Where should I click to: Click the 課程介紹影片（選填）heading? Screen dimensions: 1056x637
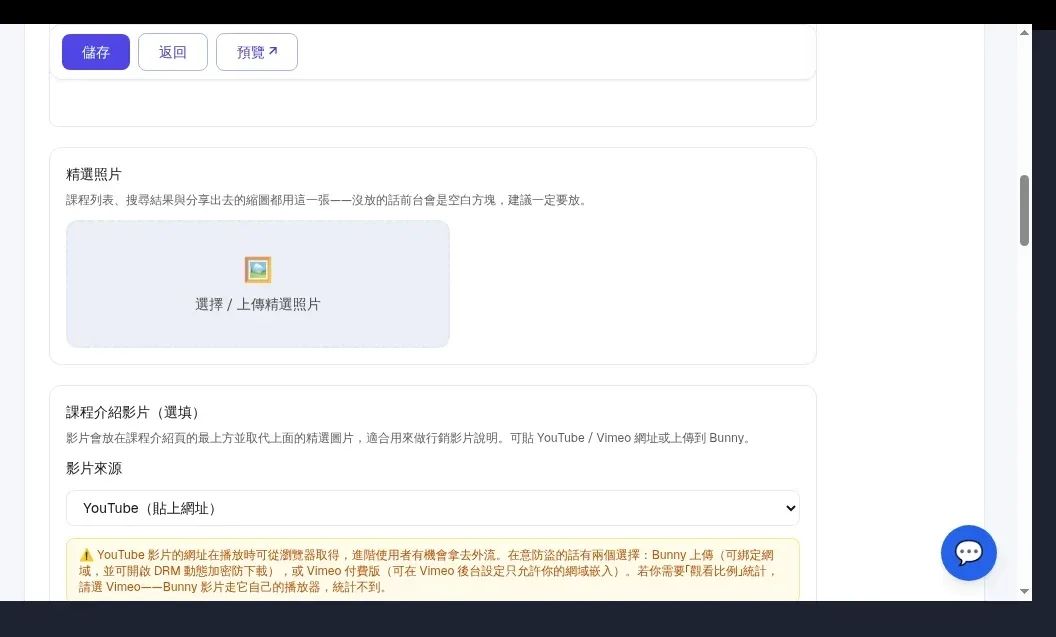click(x=133, y=412)
